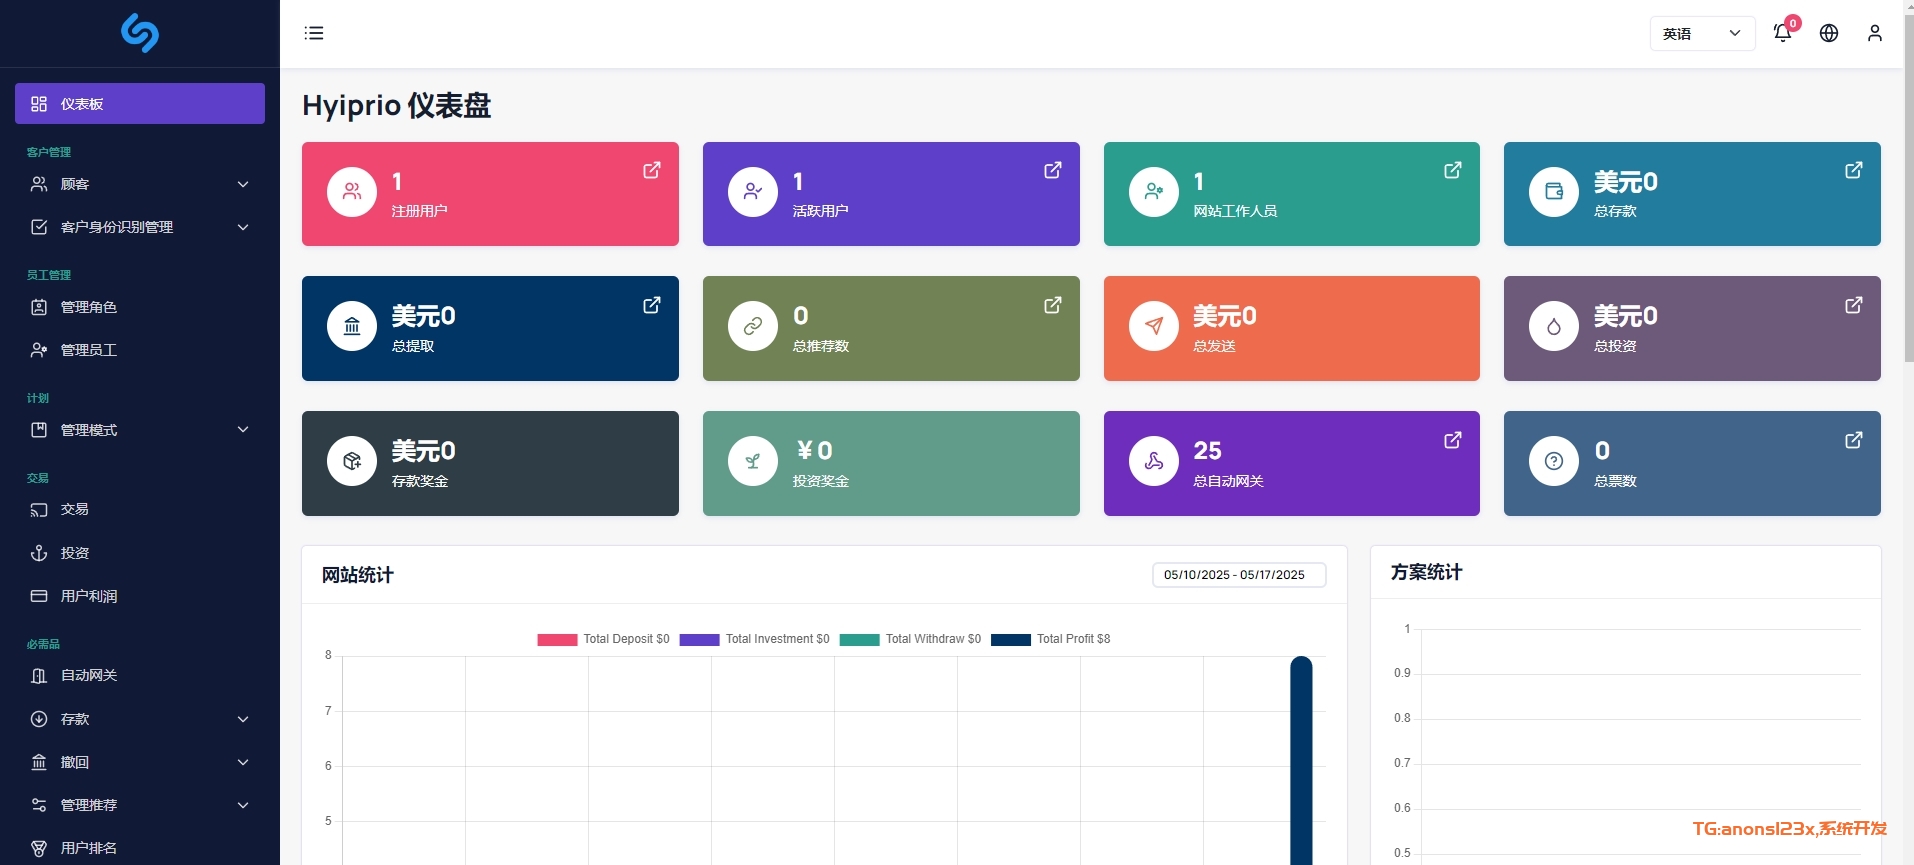Click the users icon on 注册用户 card

(x=352, y=191)
